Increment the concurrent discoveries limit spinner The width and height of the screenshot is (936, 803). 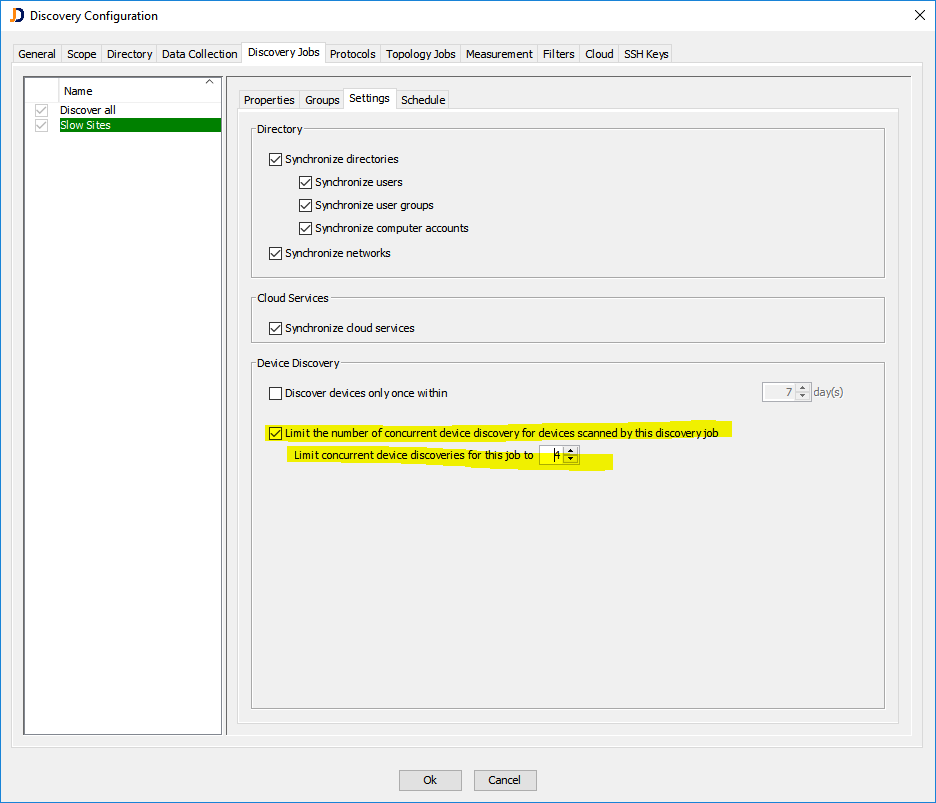point(571,450)
